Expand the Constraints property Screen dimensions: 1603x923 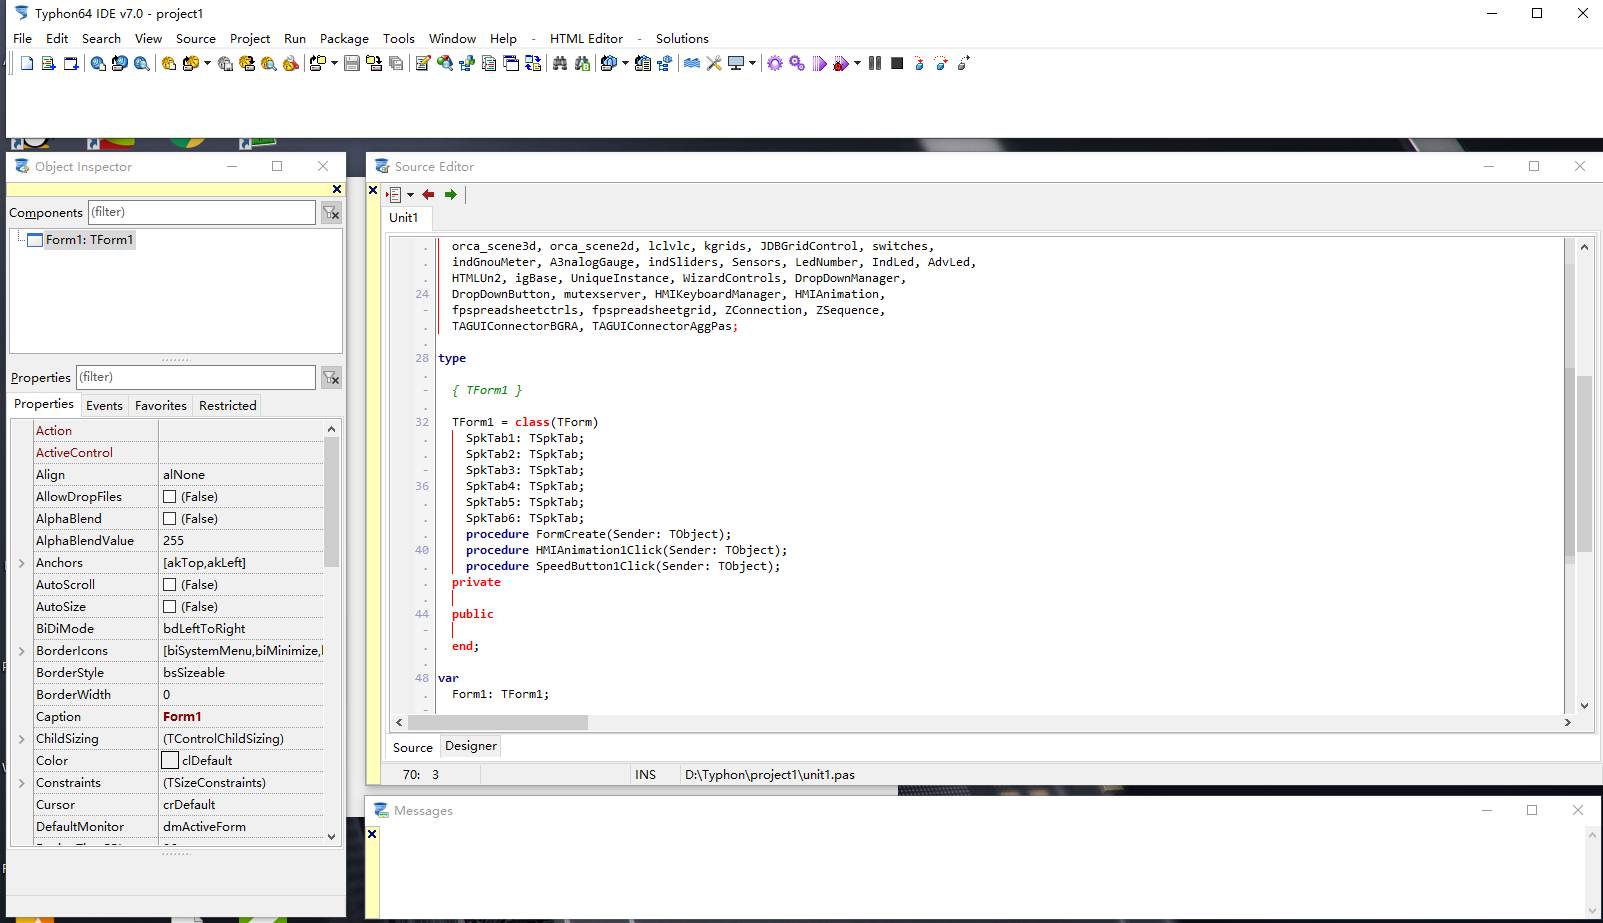click(22, 783)
